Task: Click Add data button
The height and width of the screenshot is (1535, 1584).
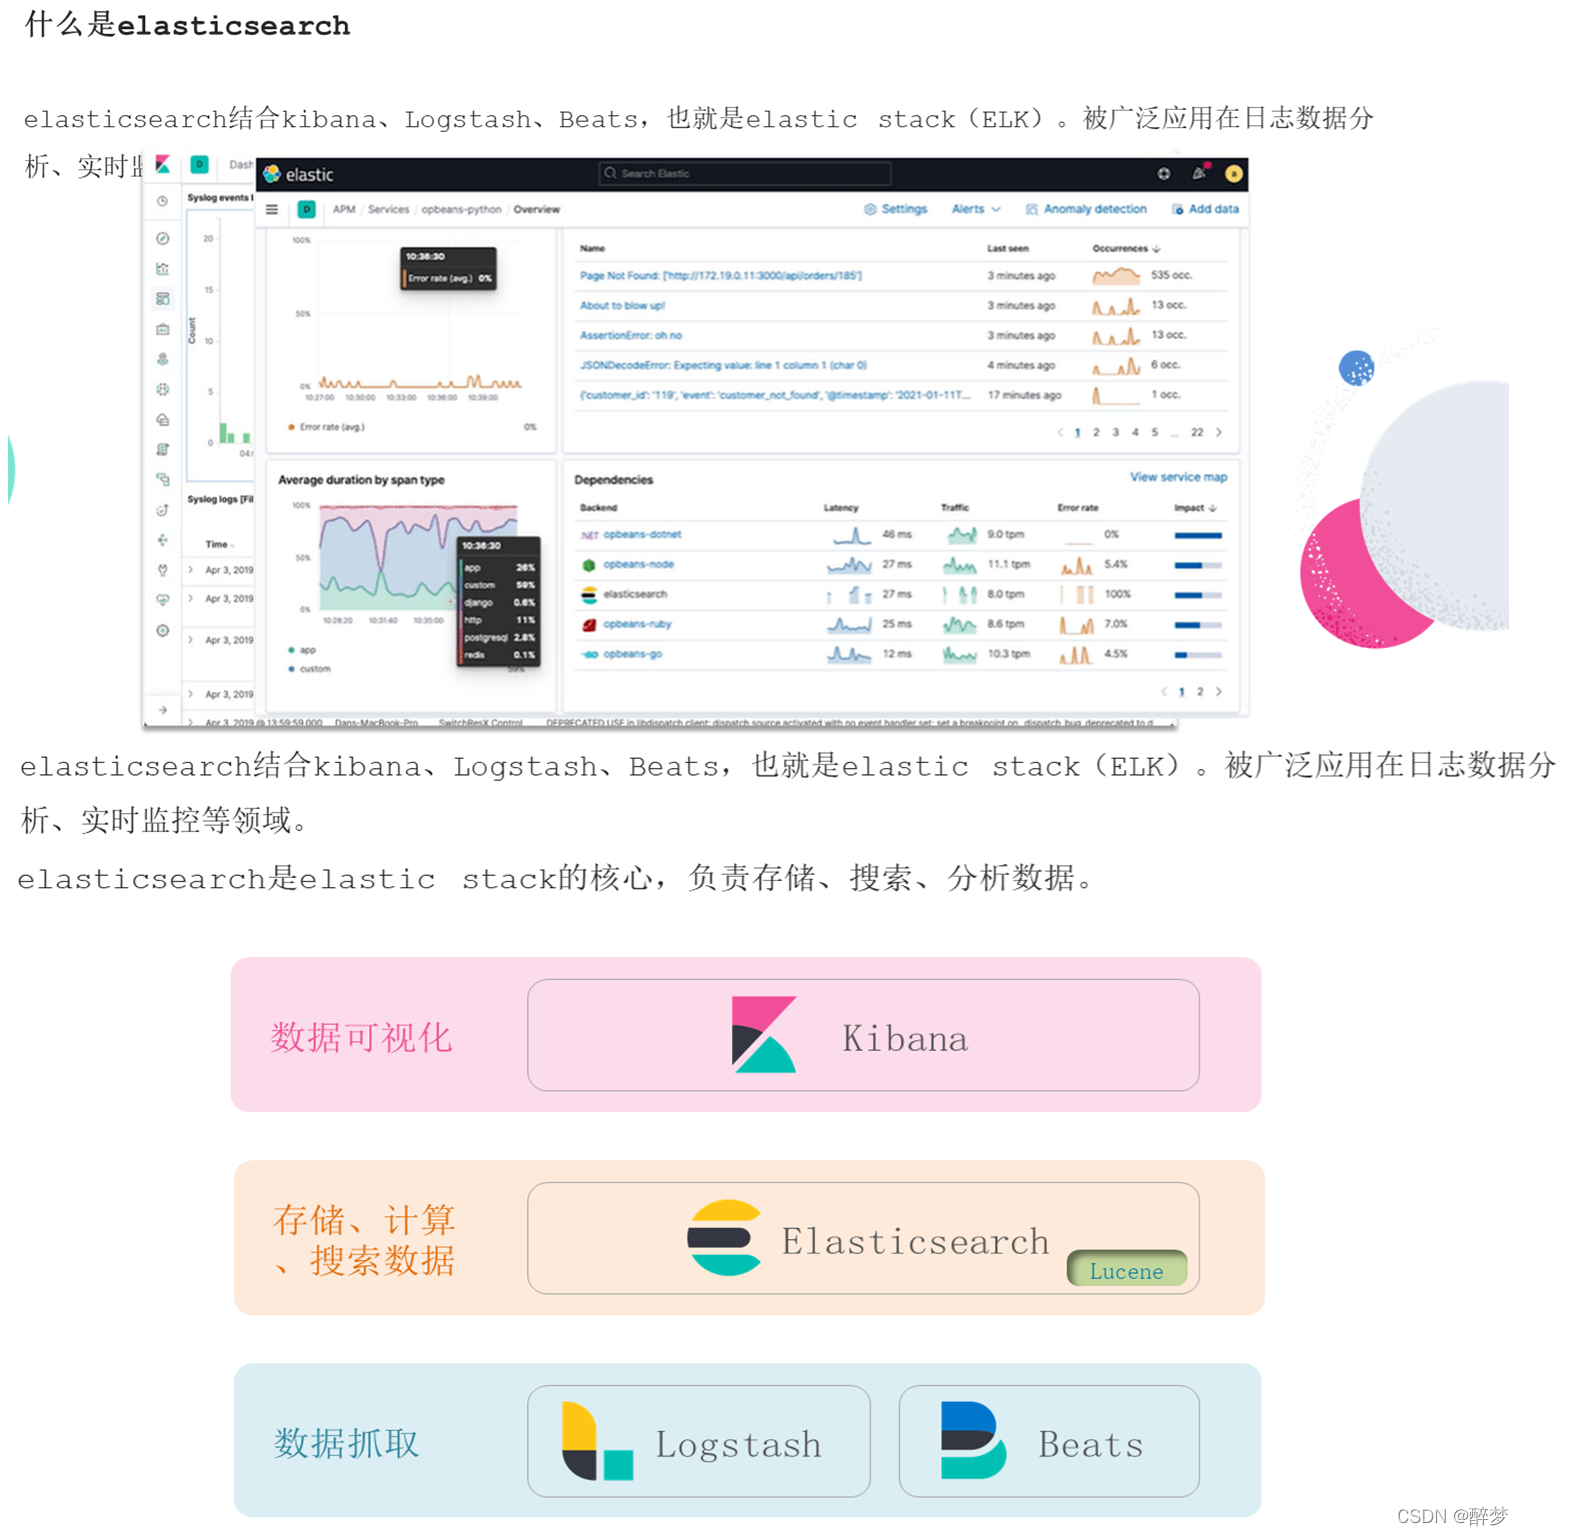Action: pos(1206,209)
